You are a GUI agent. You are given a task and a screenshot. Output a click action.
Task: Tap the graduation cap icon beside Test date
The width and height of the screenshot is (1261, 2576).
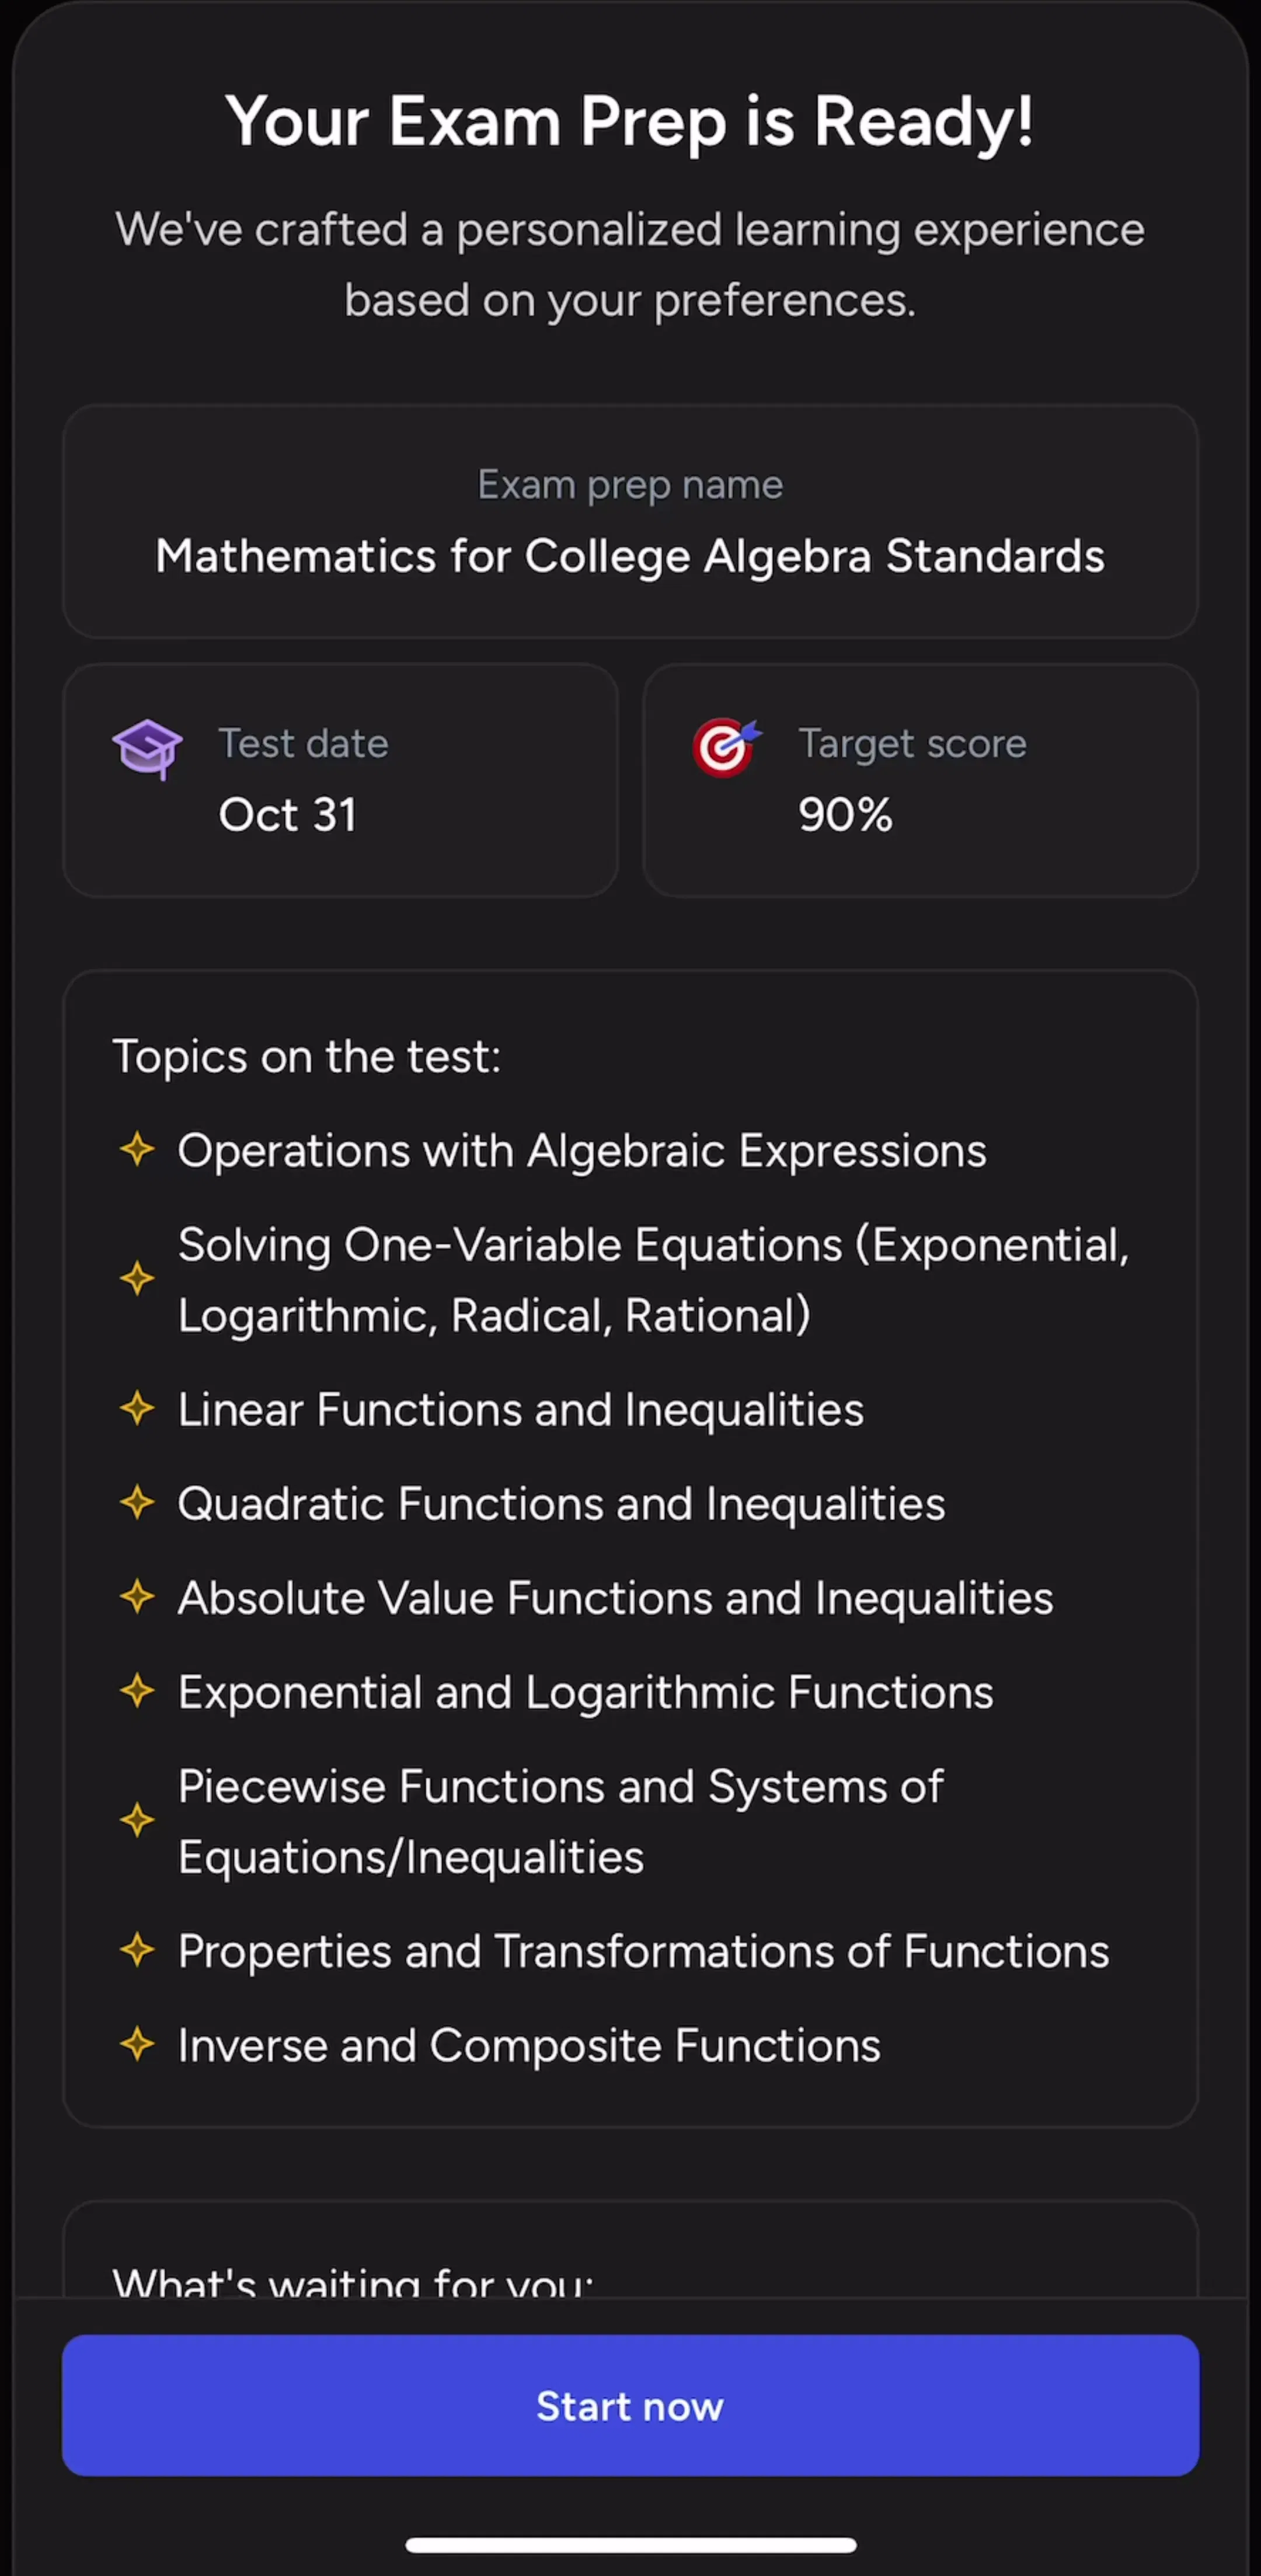(147, 749)
